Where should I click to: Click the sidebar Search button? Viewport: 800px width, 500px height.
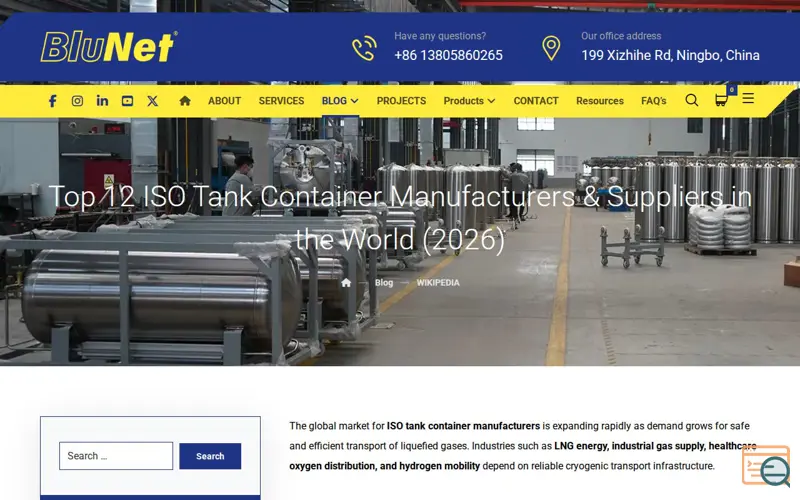(210, 456)
